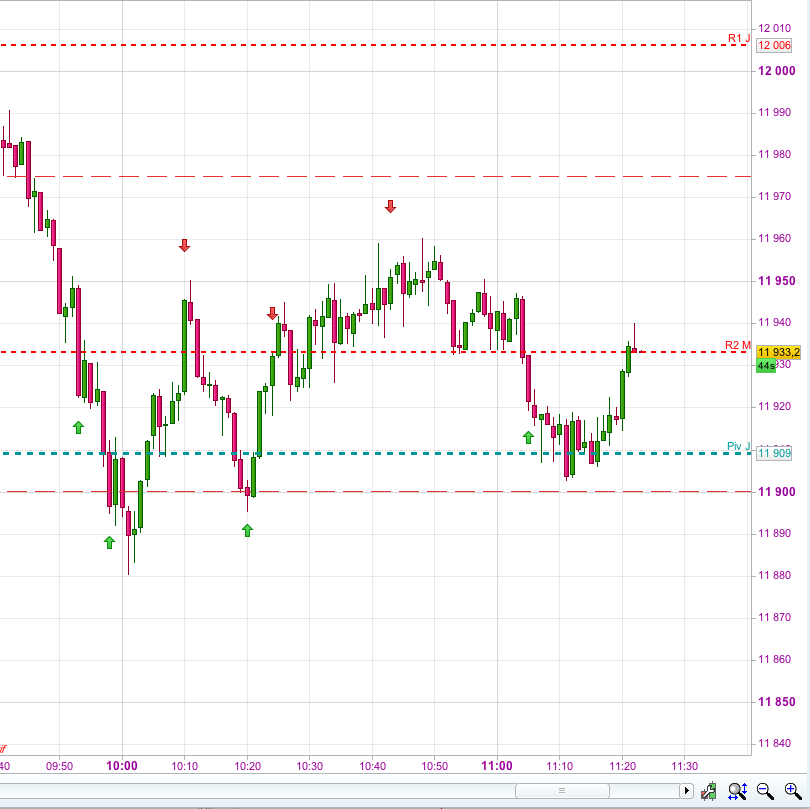This screenshot has width=810, height=809.
Task: Open the chart settings wrench icon
Action: (709, 791)
